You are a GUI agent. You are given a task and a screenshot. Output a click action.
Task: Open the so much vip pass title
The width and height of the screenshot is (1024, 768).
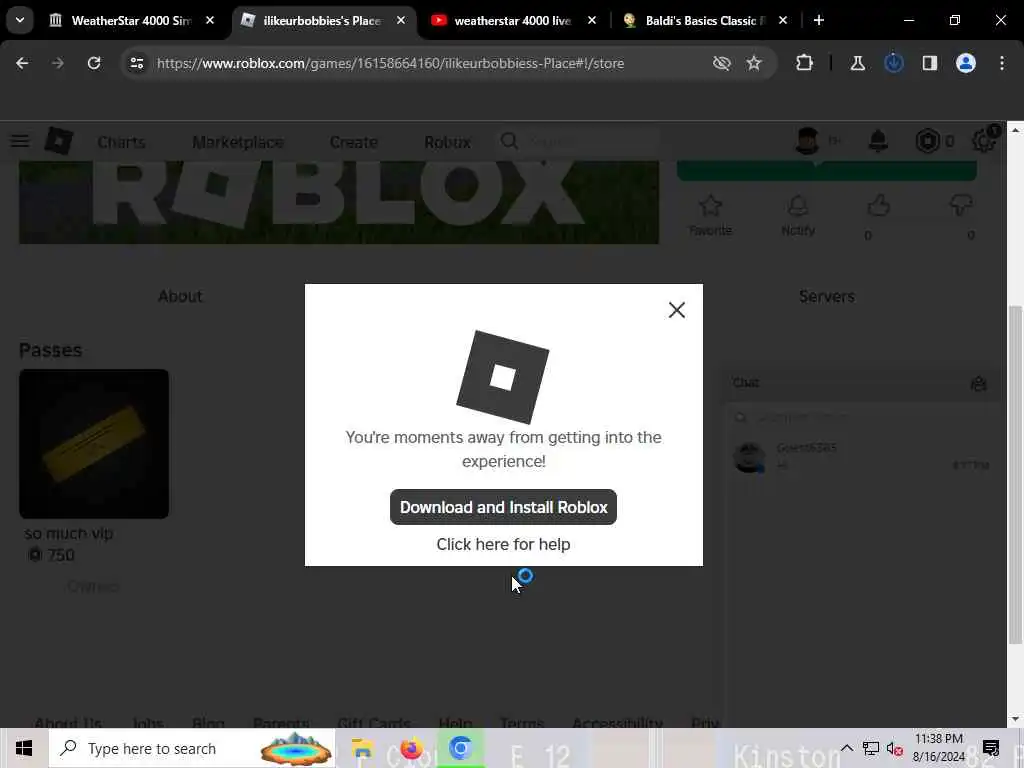click(x=69, y=534)
